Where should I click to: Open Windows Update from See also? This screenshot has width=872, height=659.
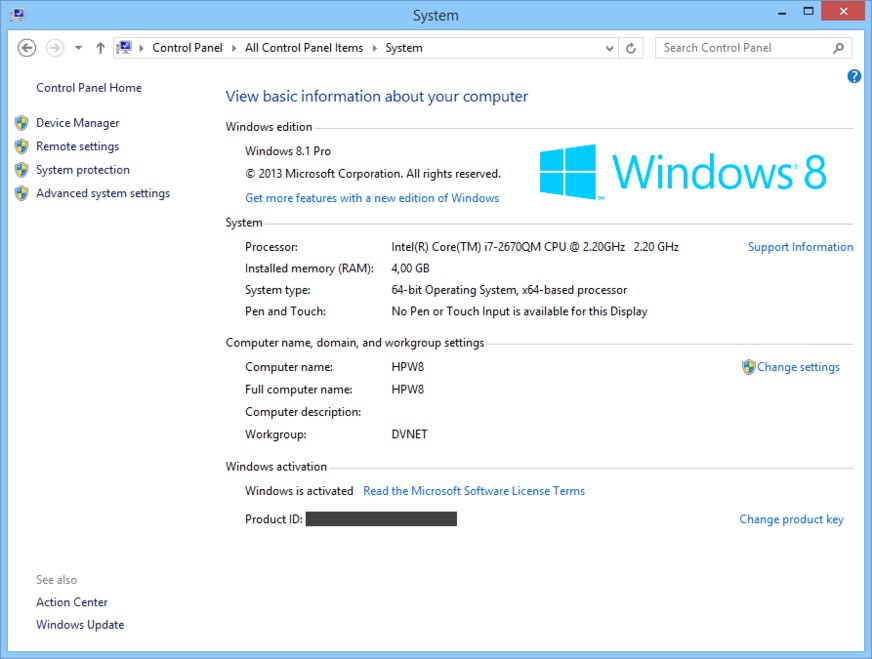pos(80,625)
